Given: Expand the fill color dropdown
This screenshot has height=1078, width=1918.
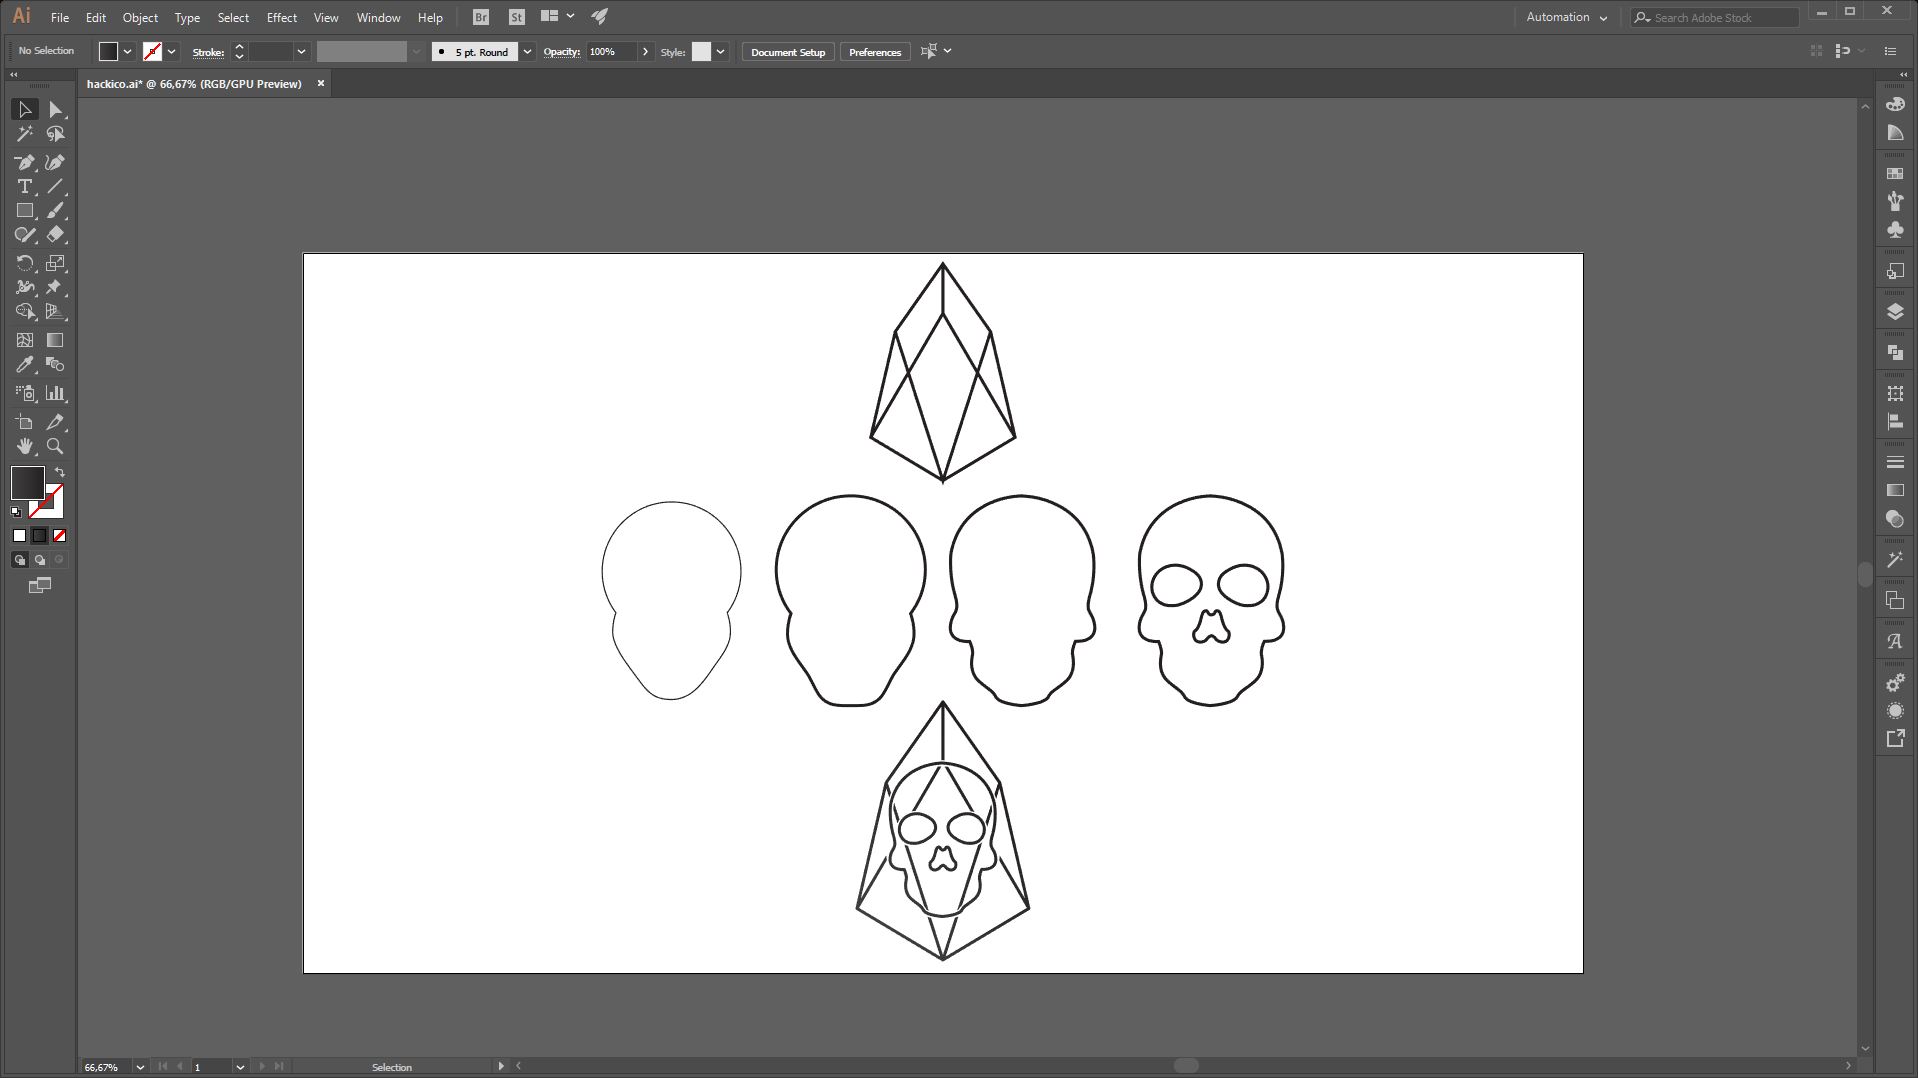Looking at the screenshot, I should coord(128,52).
